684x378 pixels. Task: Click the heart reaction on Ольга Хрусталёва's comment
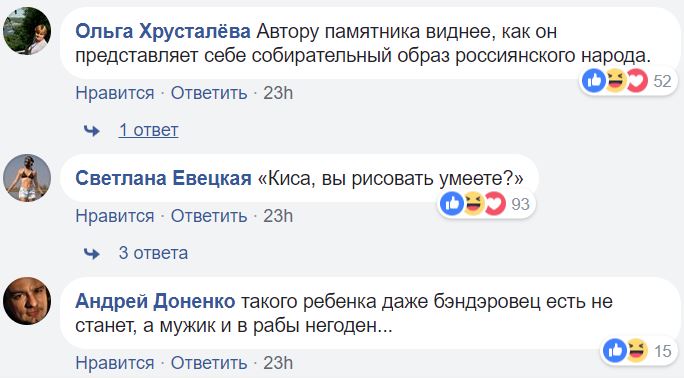(x=637, y=81)
